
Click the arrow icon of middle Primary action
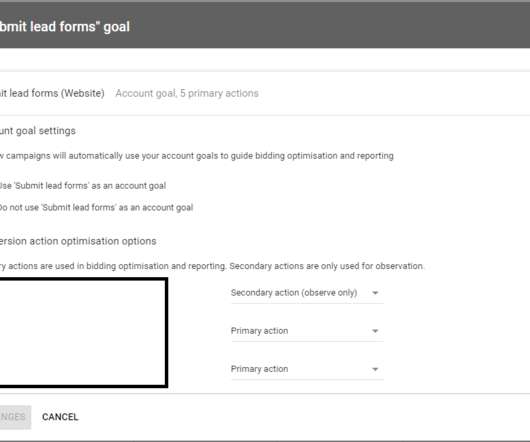(375, 331)
